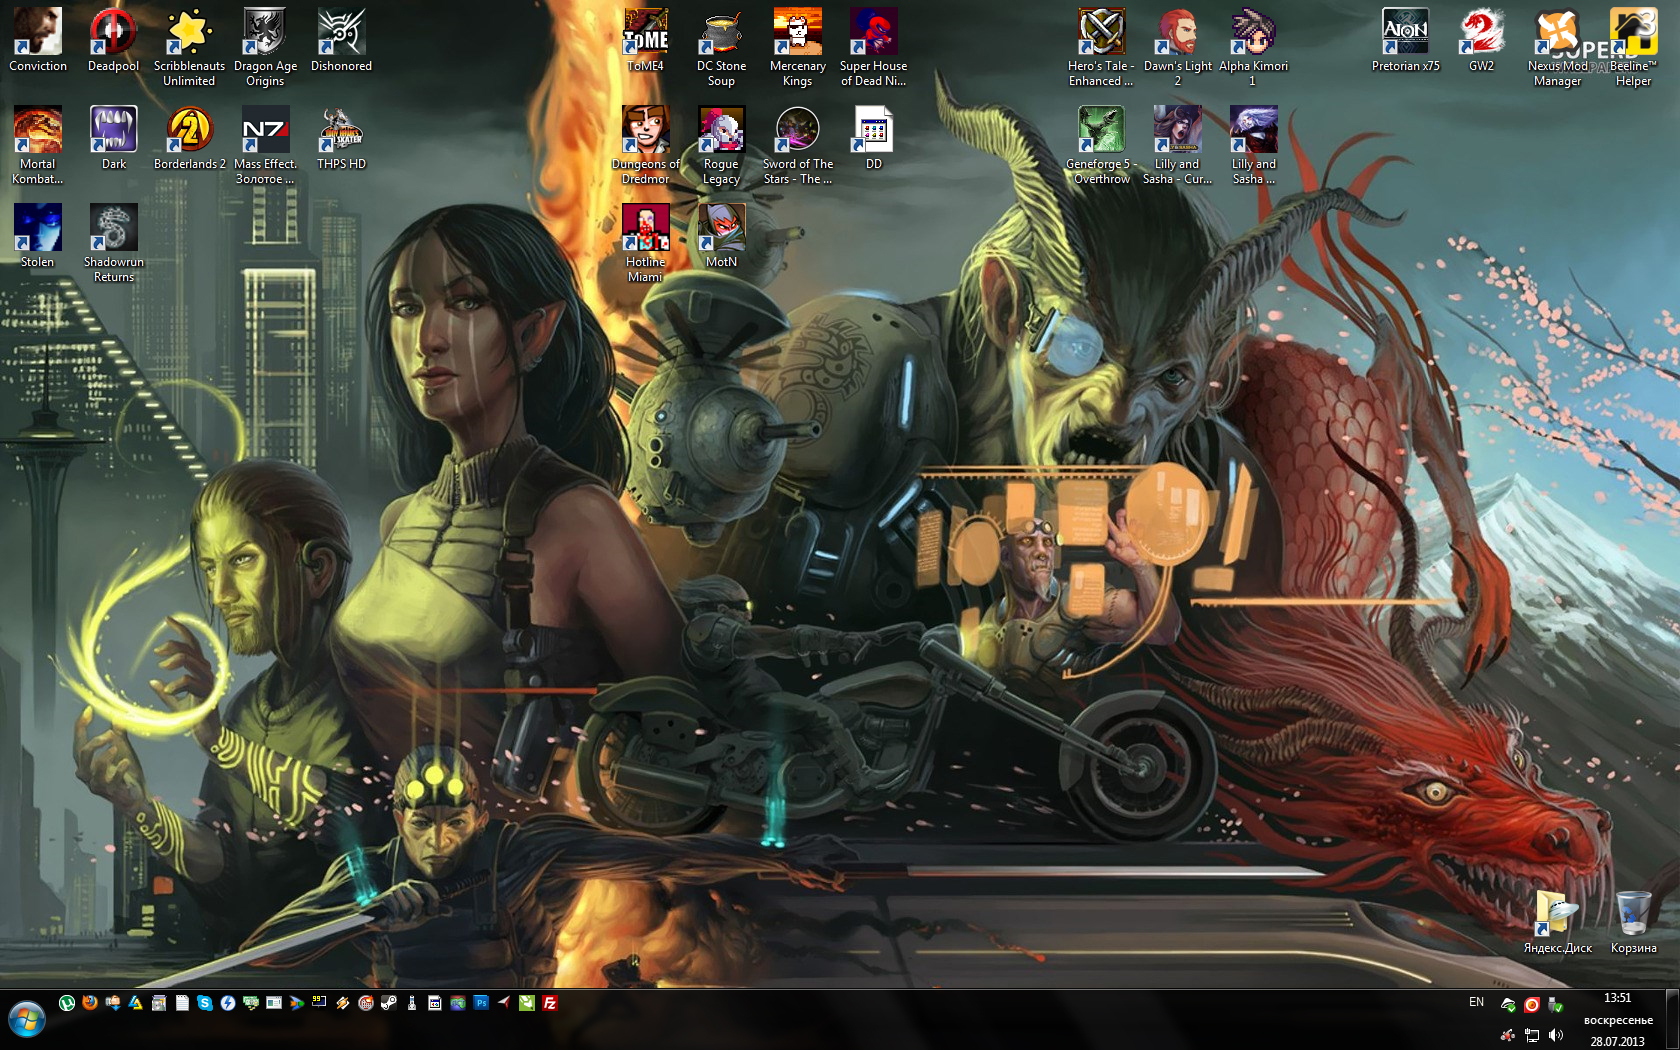Open Photoshop from the taskbar
Screen dimensions: 1680x1050
481,1003
